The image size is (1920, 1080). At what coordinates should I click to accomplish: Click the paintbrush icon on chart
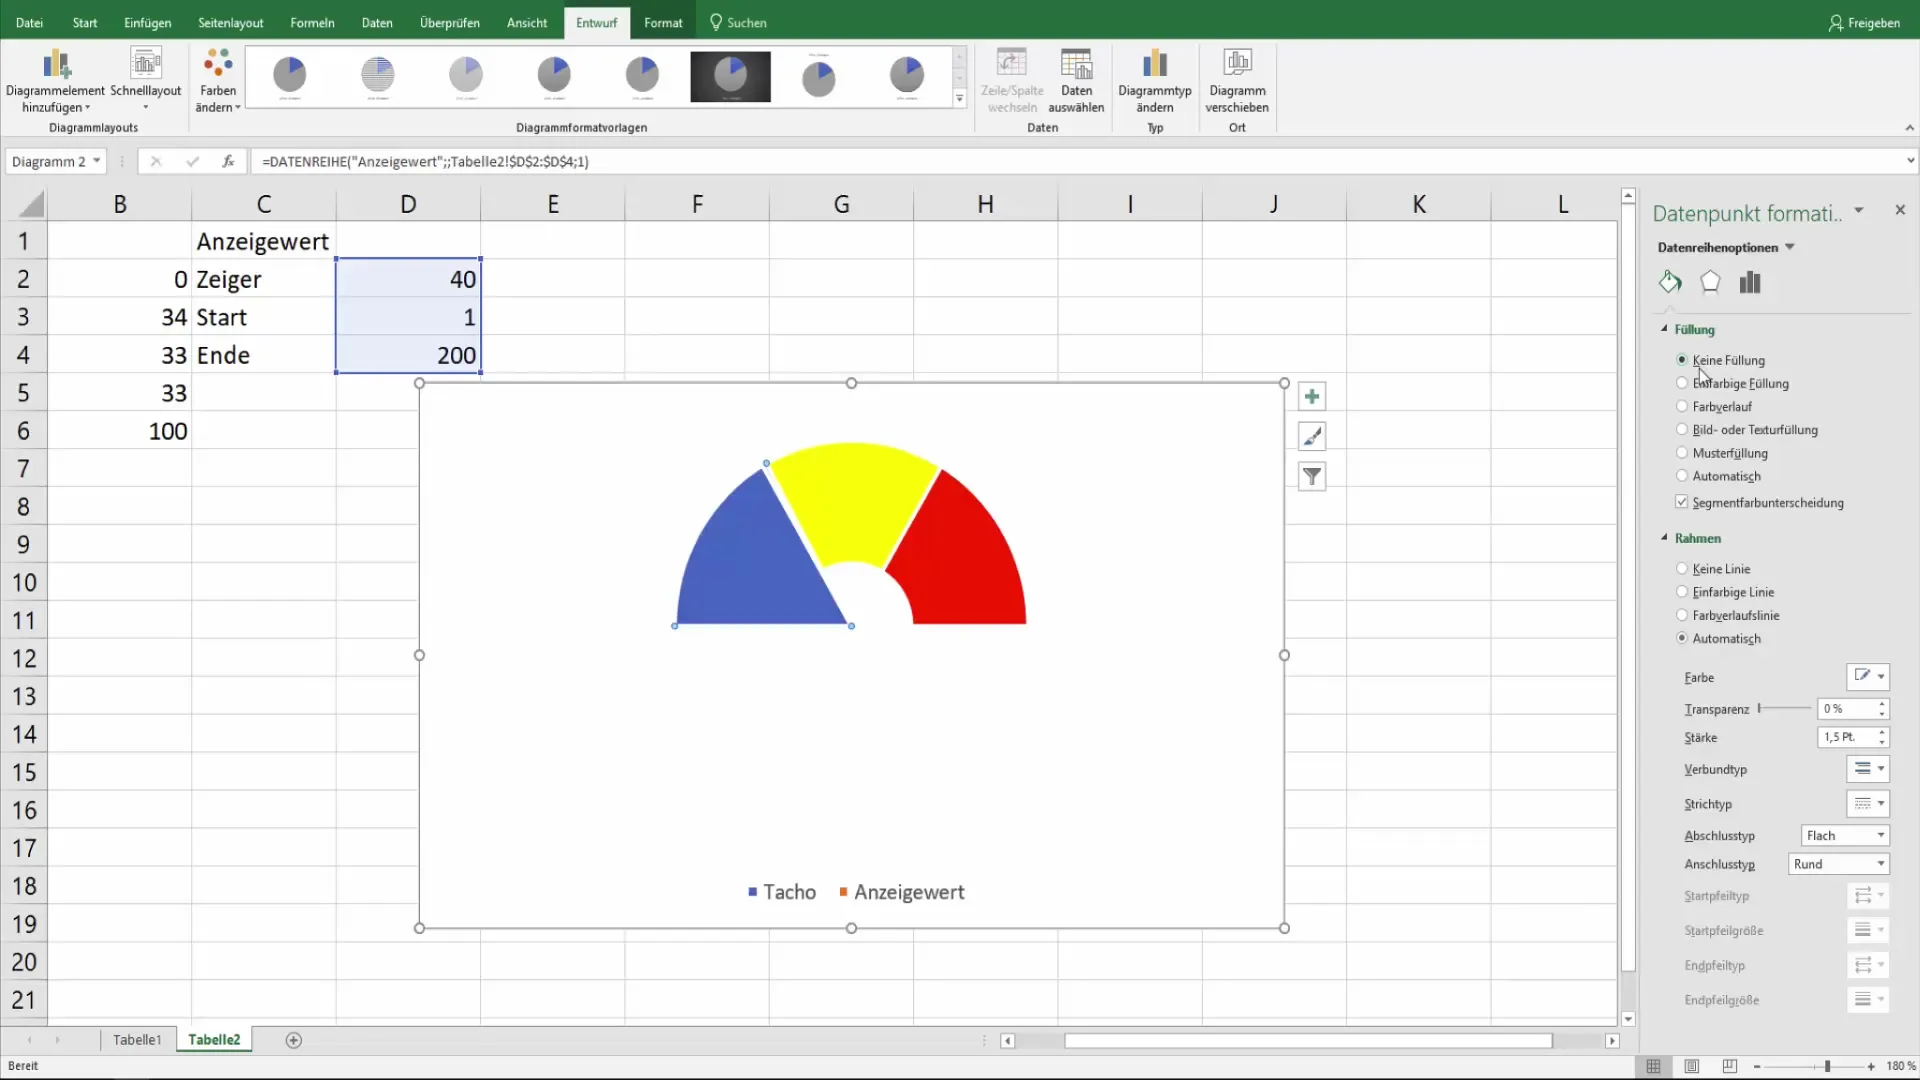(1312, 436)
